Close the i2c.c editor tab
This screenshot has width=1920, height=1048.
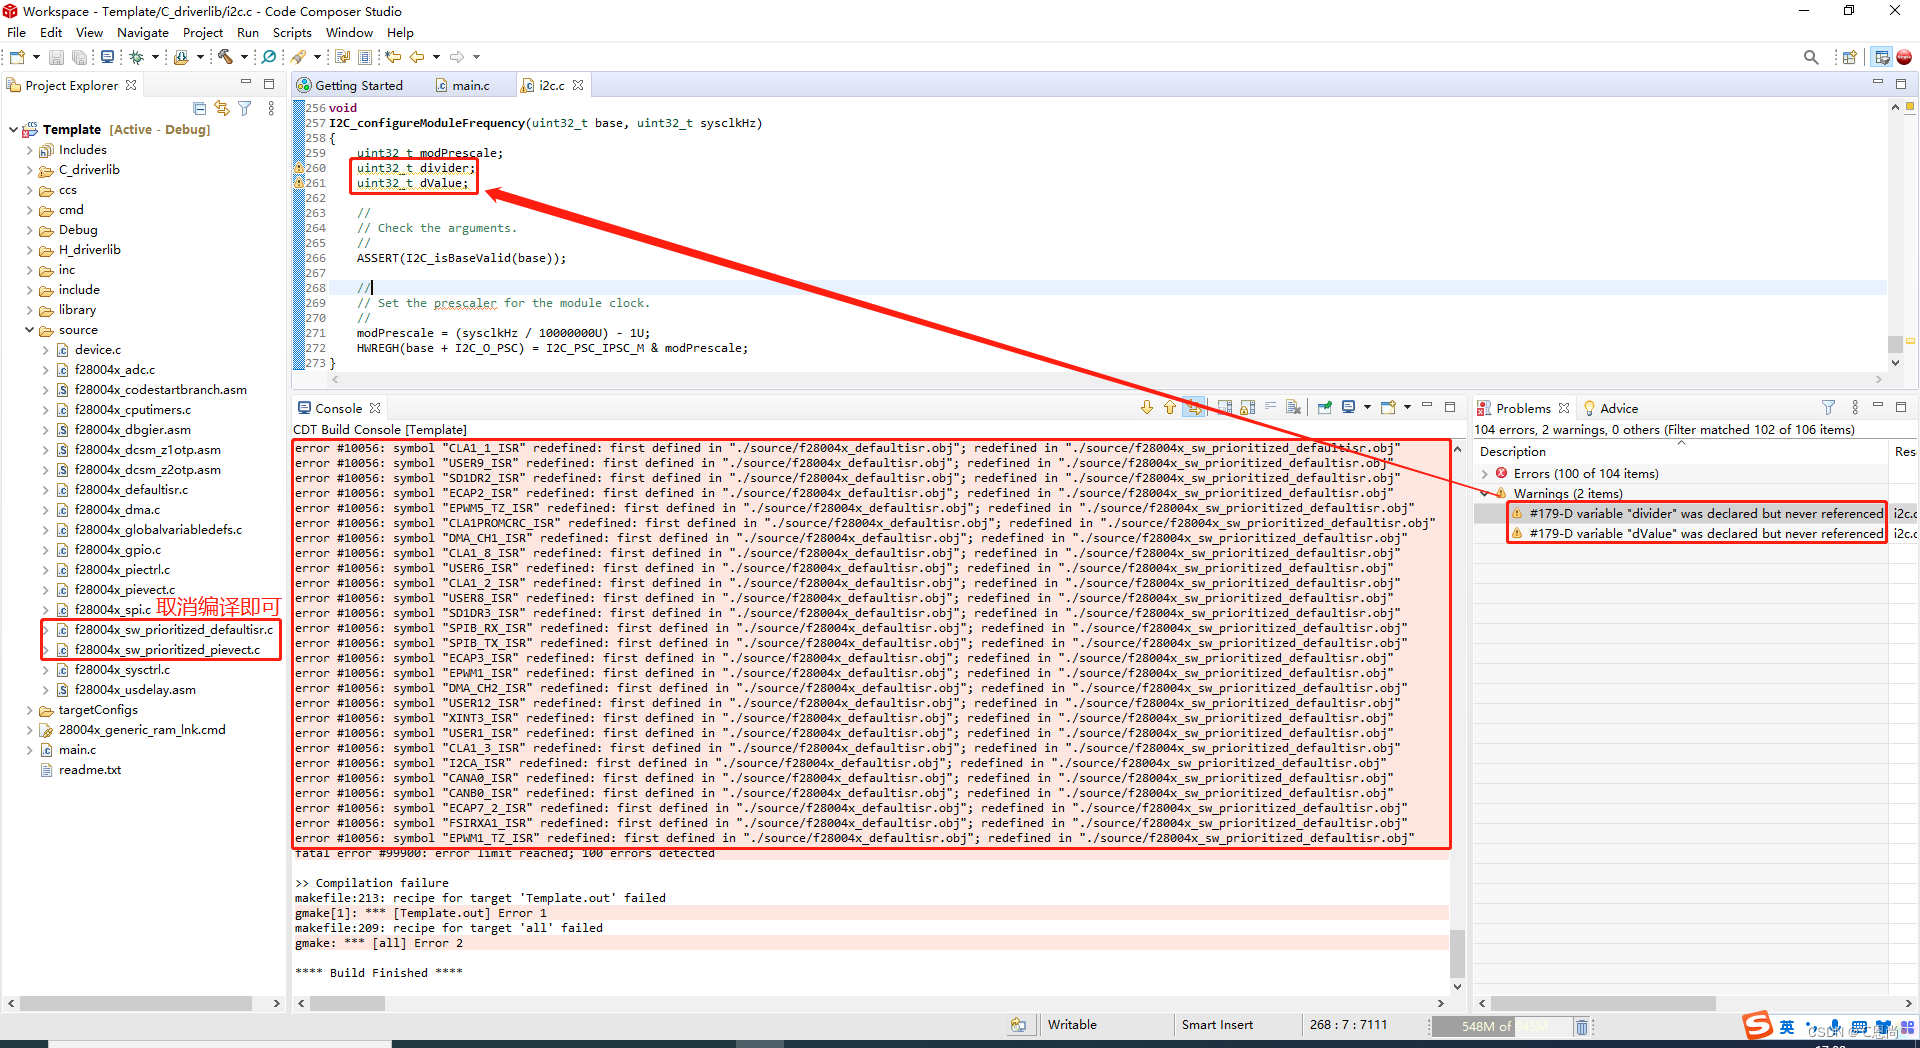[578, 86]
